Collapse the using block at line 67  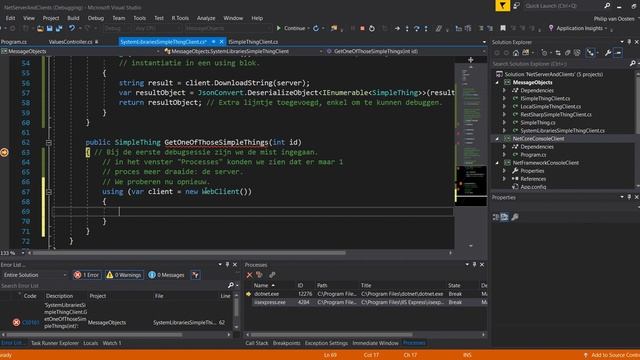tap(49, 192)
